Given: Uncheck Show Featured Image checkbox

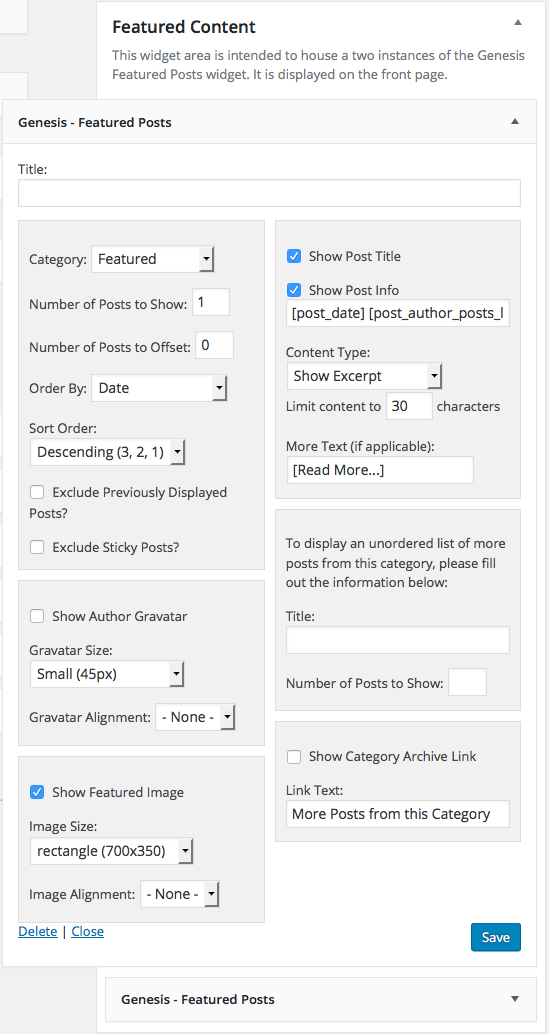Looking at the screenshot, I should [38, 792].
